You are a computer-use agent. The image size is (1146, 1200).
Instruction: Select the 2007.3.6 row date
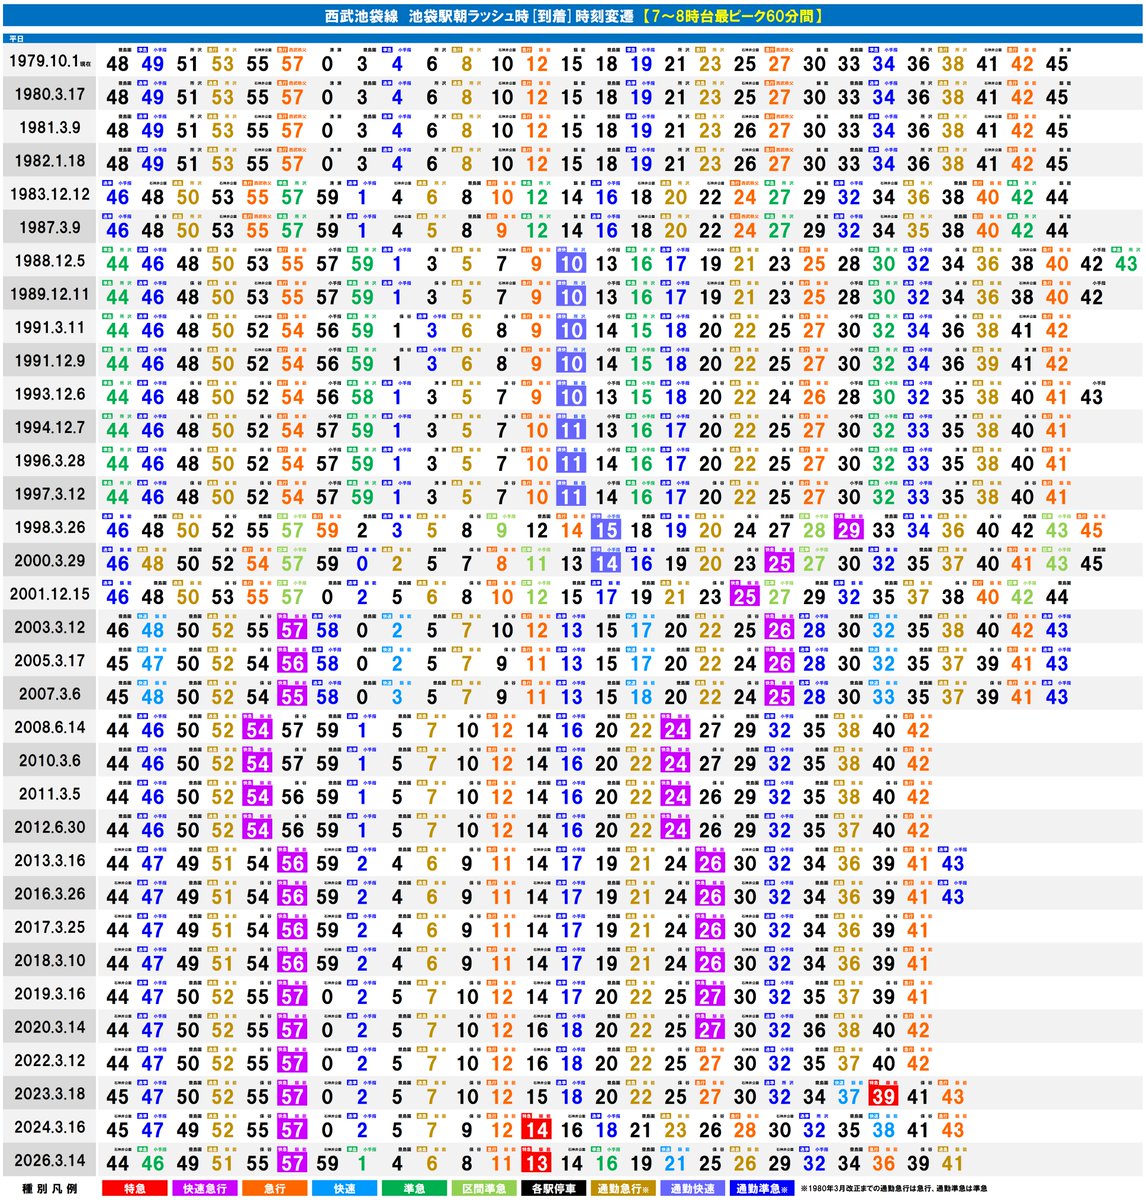(49, 693)
